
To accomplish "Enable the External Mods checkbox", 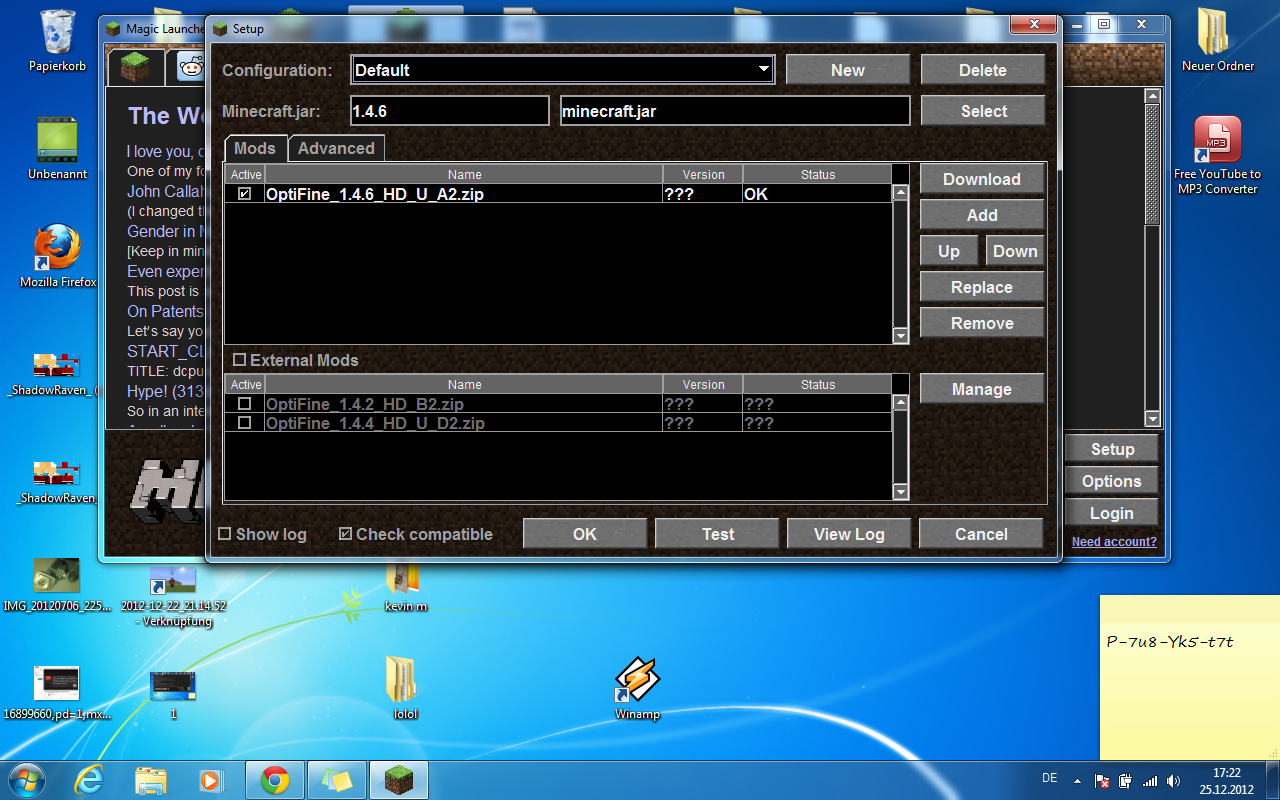I will pos(239,360).
